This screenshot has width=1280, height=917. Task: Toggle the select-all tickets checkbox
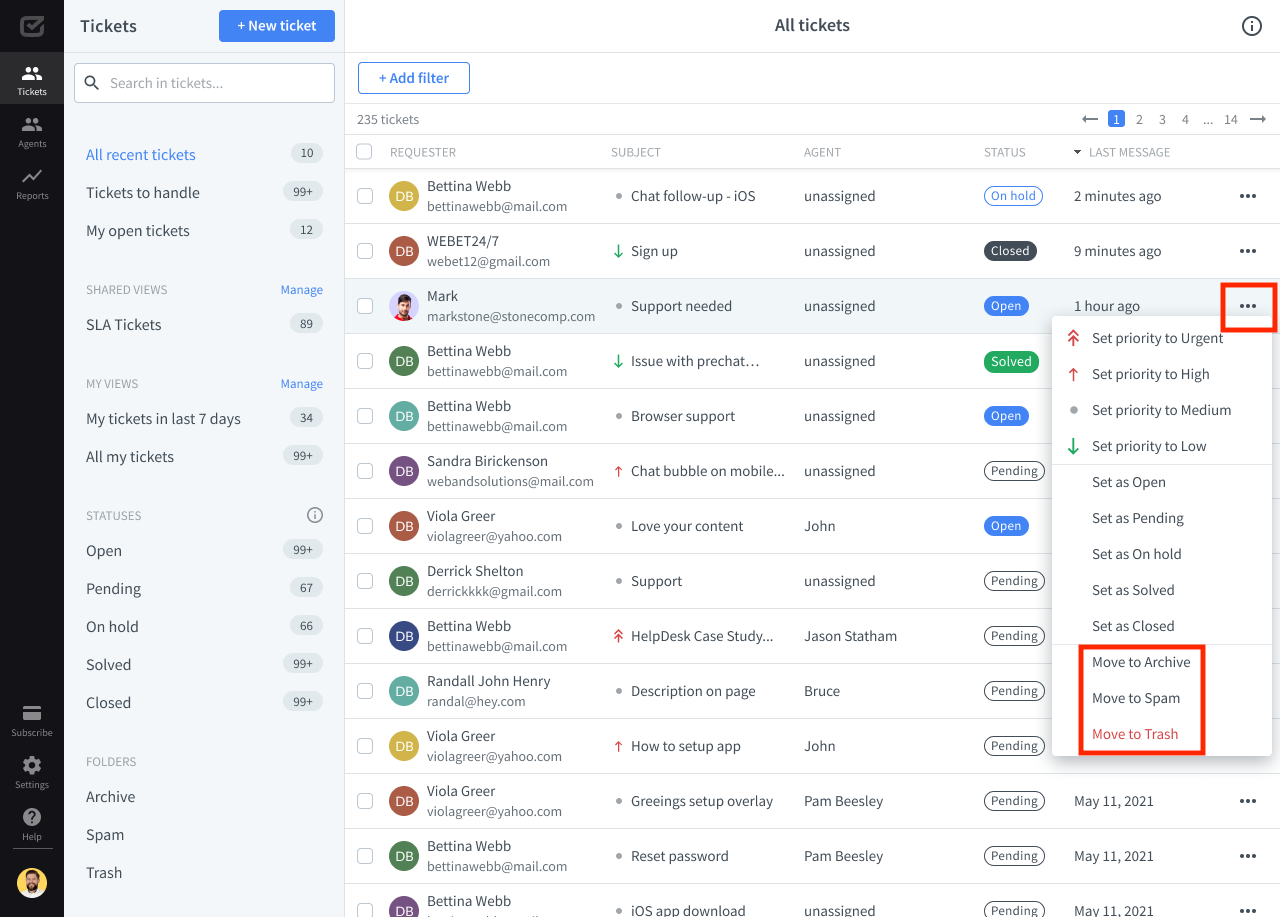365,152
